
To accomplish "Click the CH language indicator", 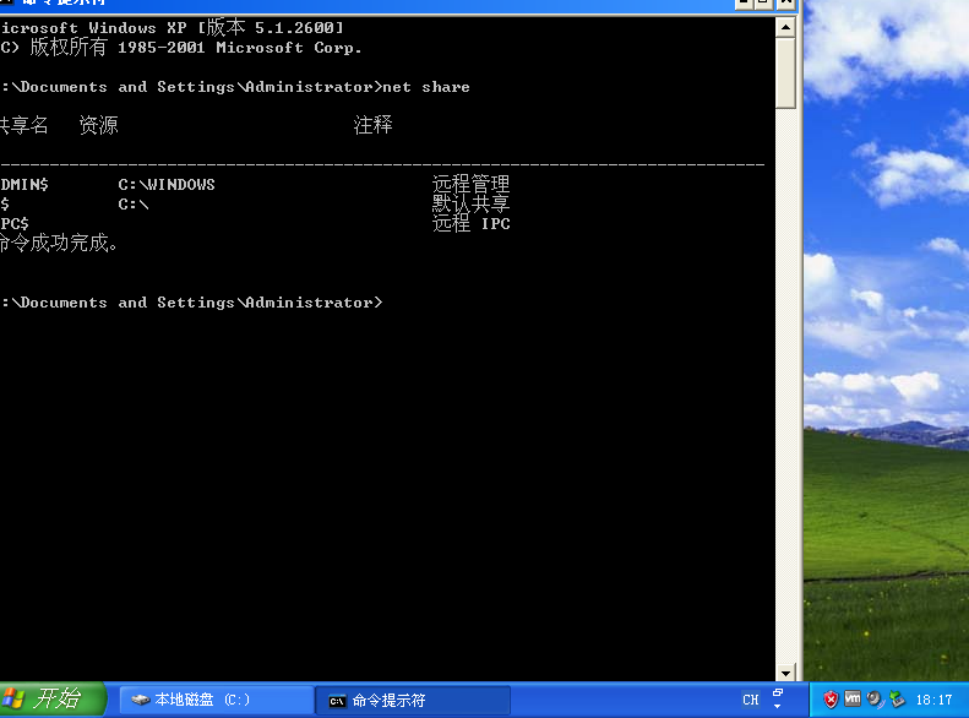I will [x=750, y=699].
